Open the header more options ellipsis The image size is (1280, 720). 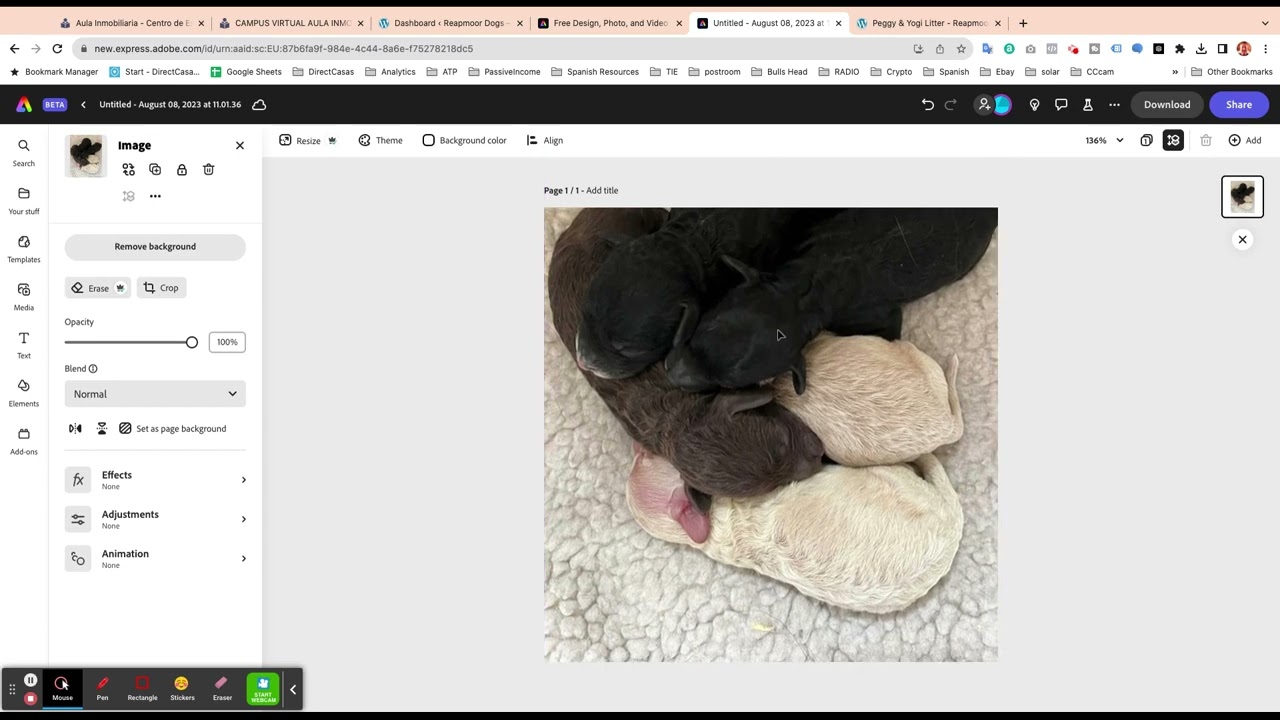click(x=1114, y=104)
